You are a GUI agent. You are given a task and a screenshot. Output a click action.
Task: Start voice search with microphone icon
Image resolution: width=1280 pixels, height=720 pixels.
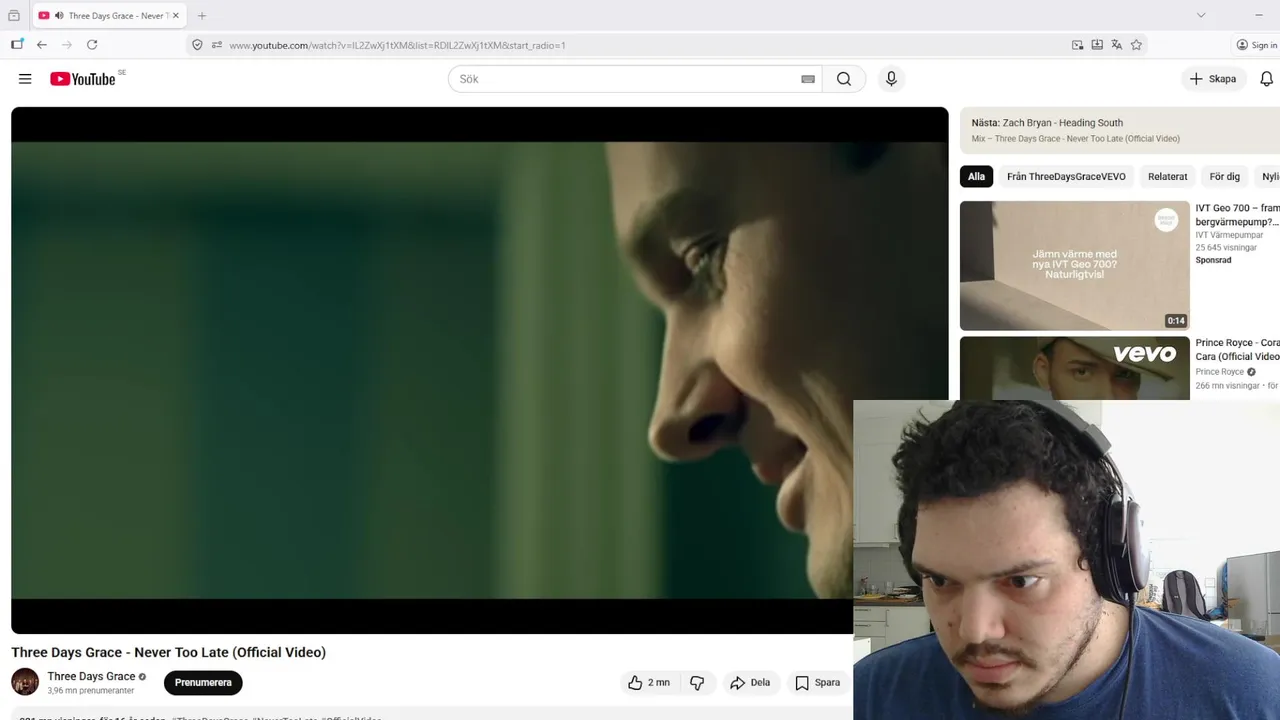(x=891, y=79)
